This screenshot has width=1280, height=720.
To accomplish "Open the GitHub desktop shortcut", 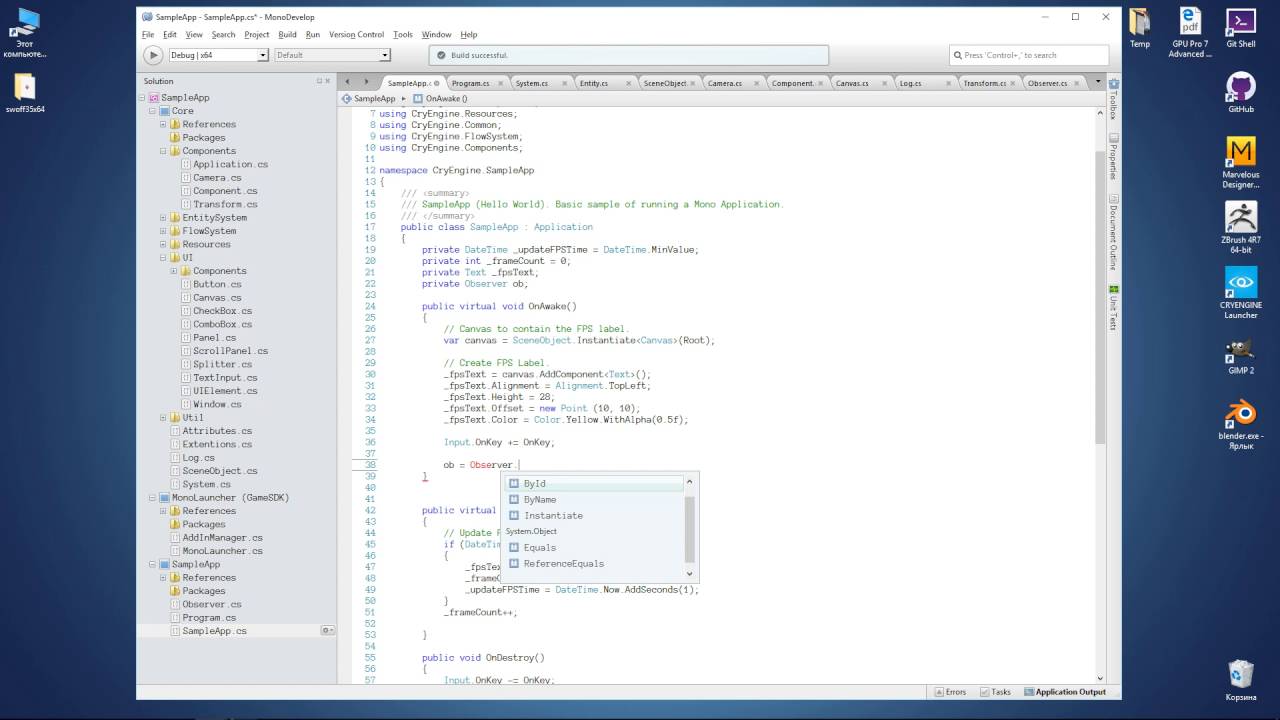I will point(1241,92).
